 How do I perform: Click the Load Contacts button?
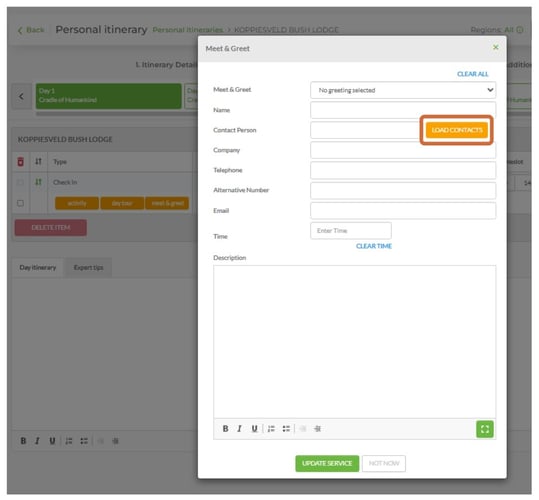click(x=457, y=130)
